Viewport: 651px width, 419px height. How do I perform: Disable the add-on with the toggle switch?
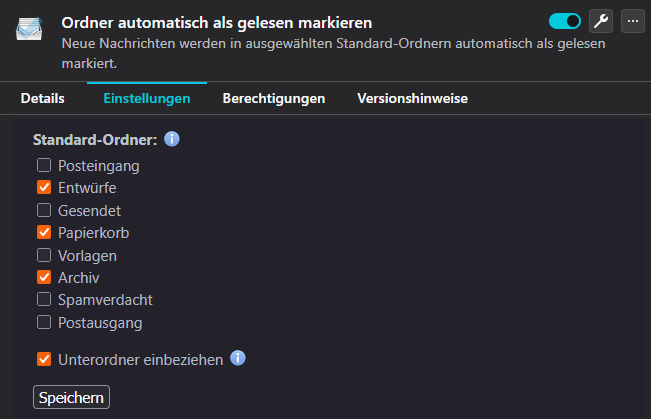[x=565, y=21]
